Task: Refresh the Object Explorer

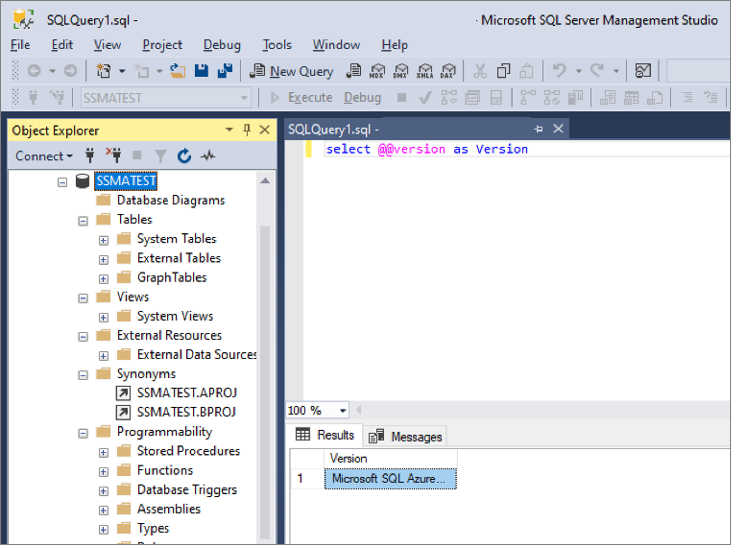Action: (x=184, y=156)
